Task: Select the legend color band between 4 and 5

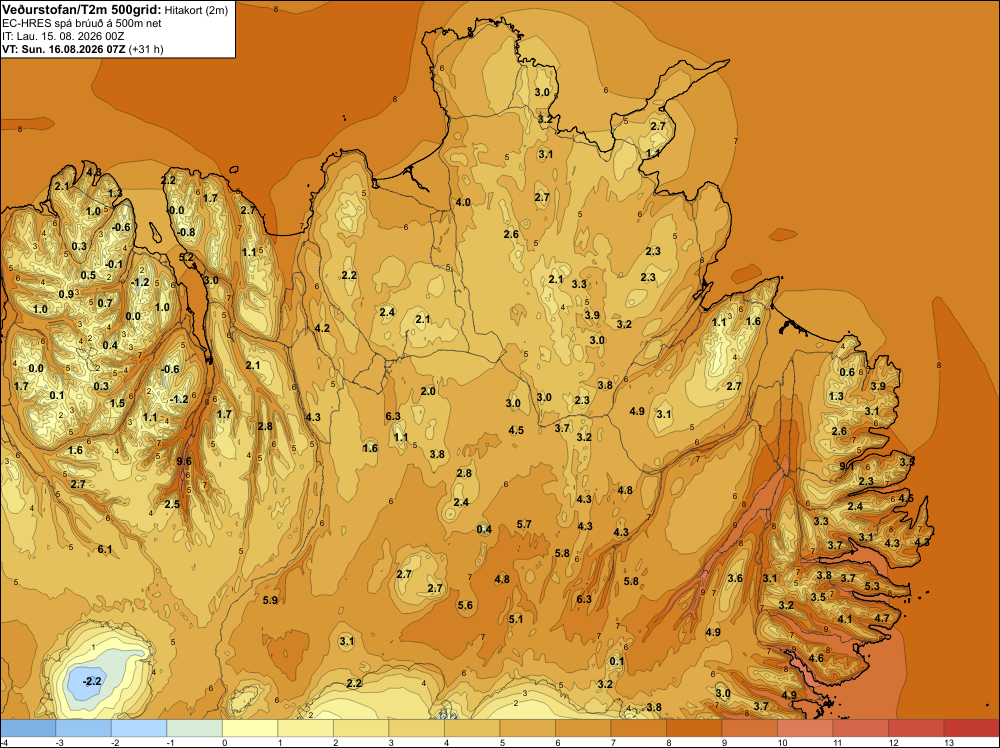Action: [472, 728]
